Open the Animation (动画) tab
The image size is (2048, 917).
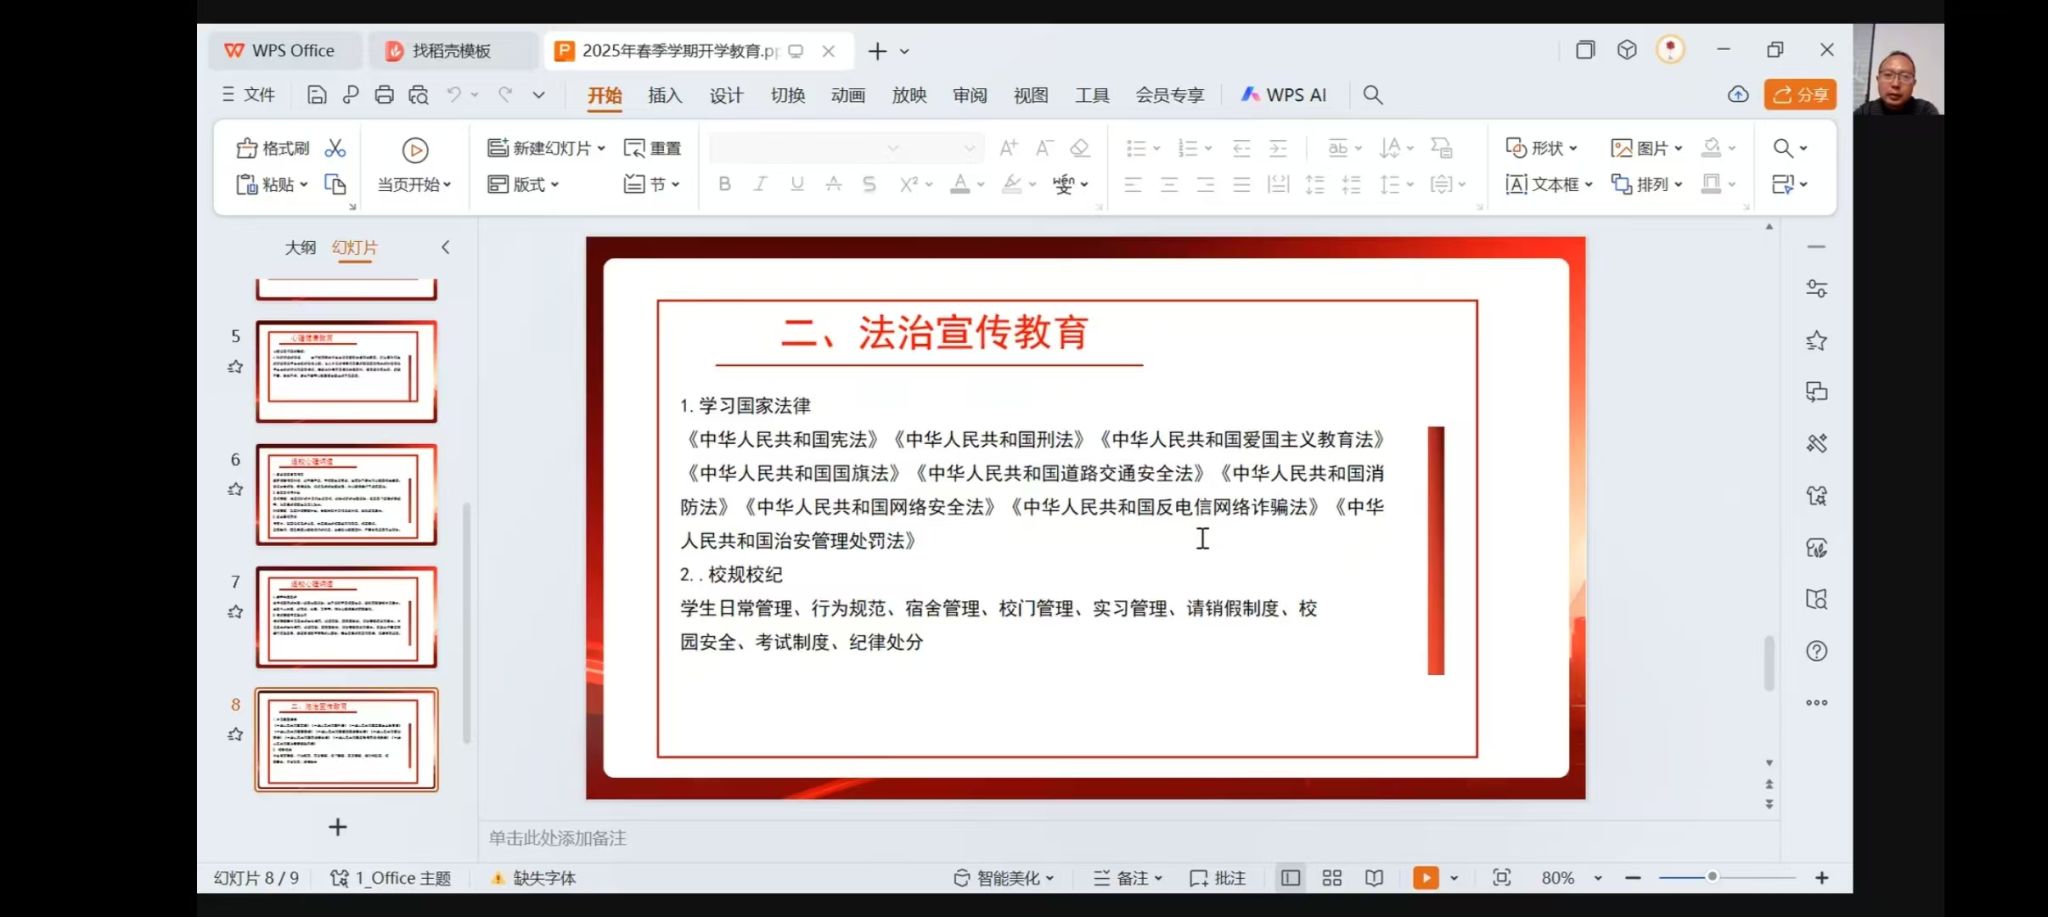pos(847,95)
